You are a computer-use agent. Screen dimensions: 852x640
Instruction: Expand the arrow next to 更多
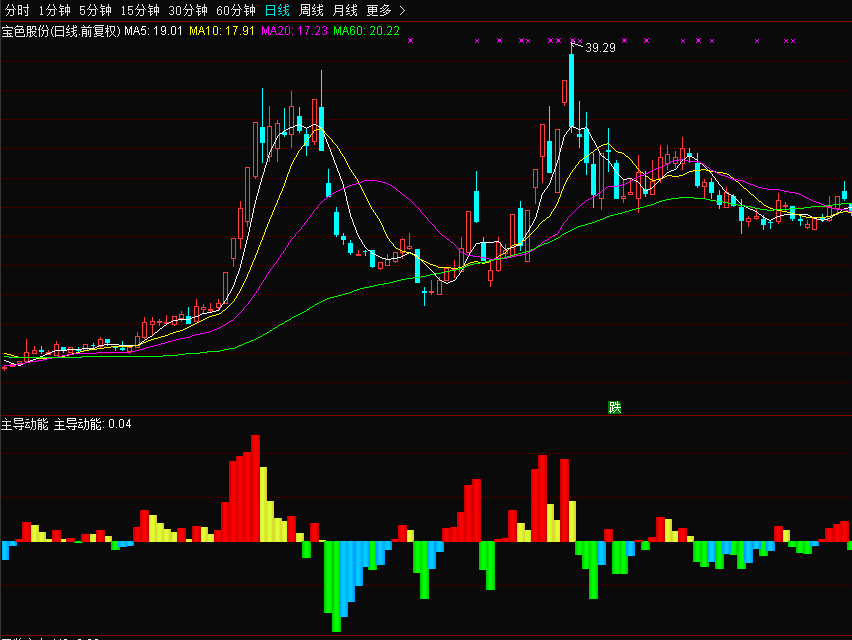(x=402, y=10)
